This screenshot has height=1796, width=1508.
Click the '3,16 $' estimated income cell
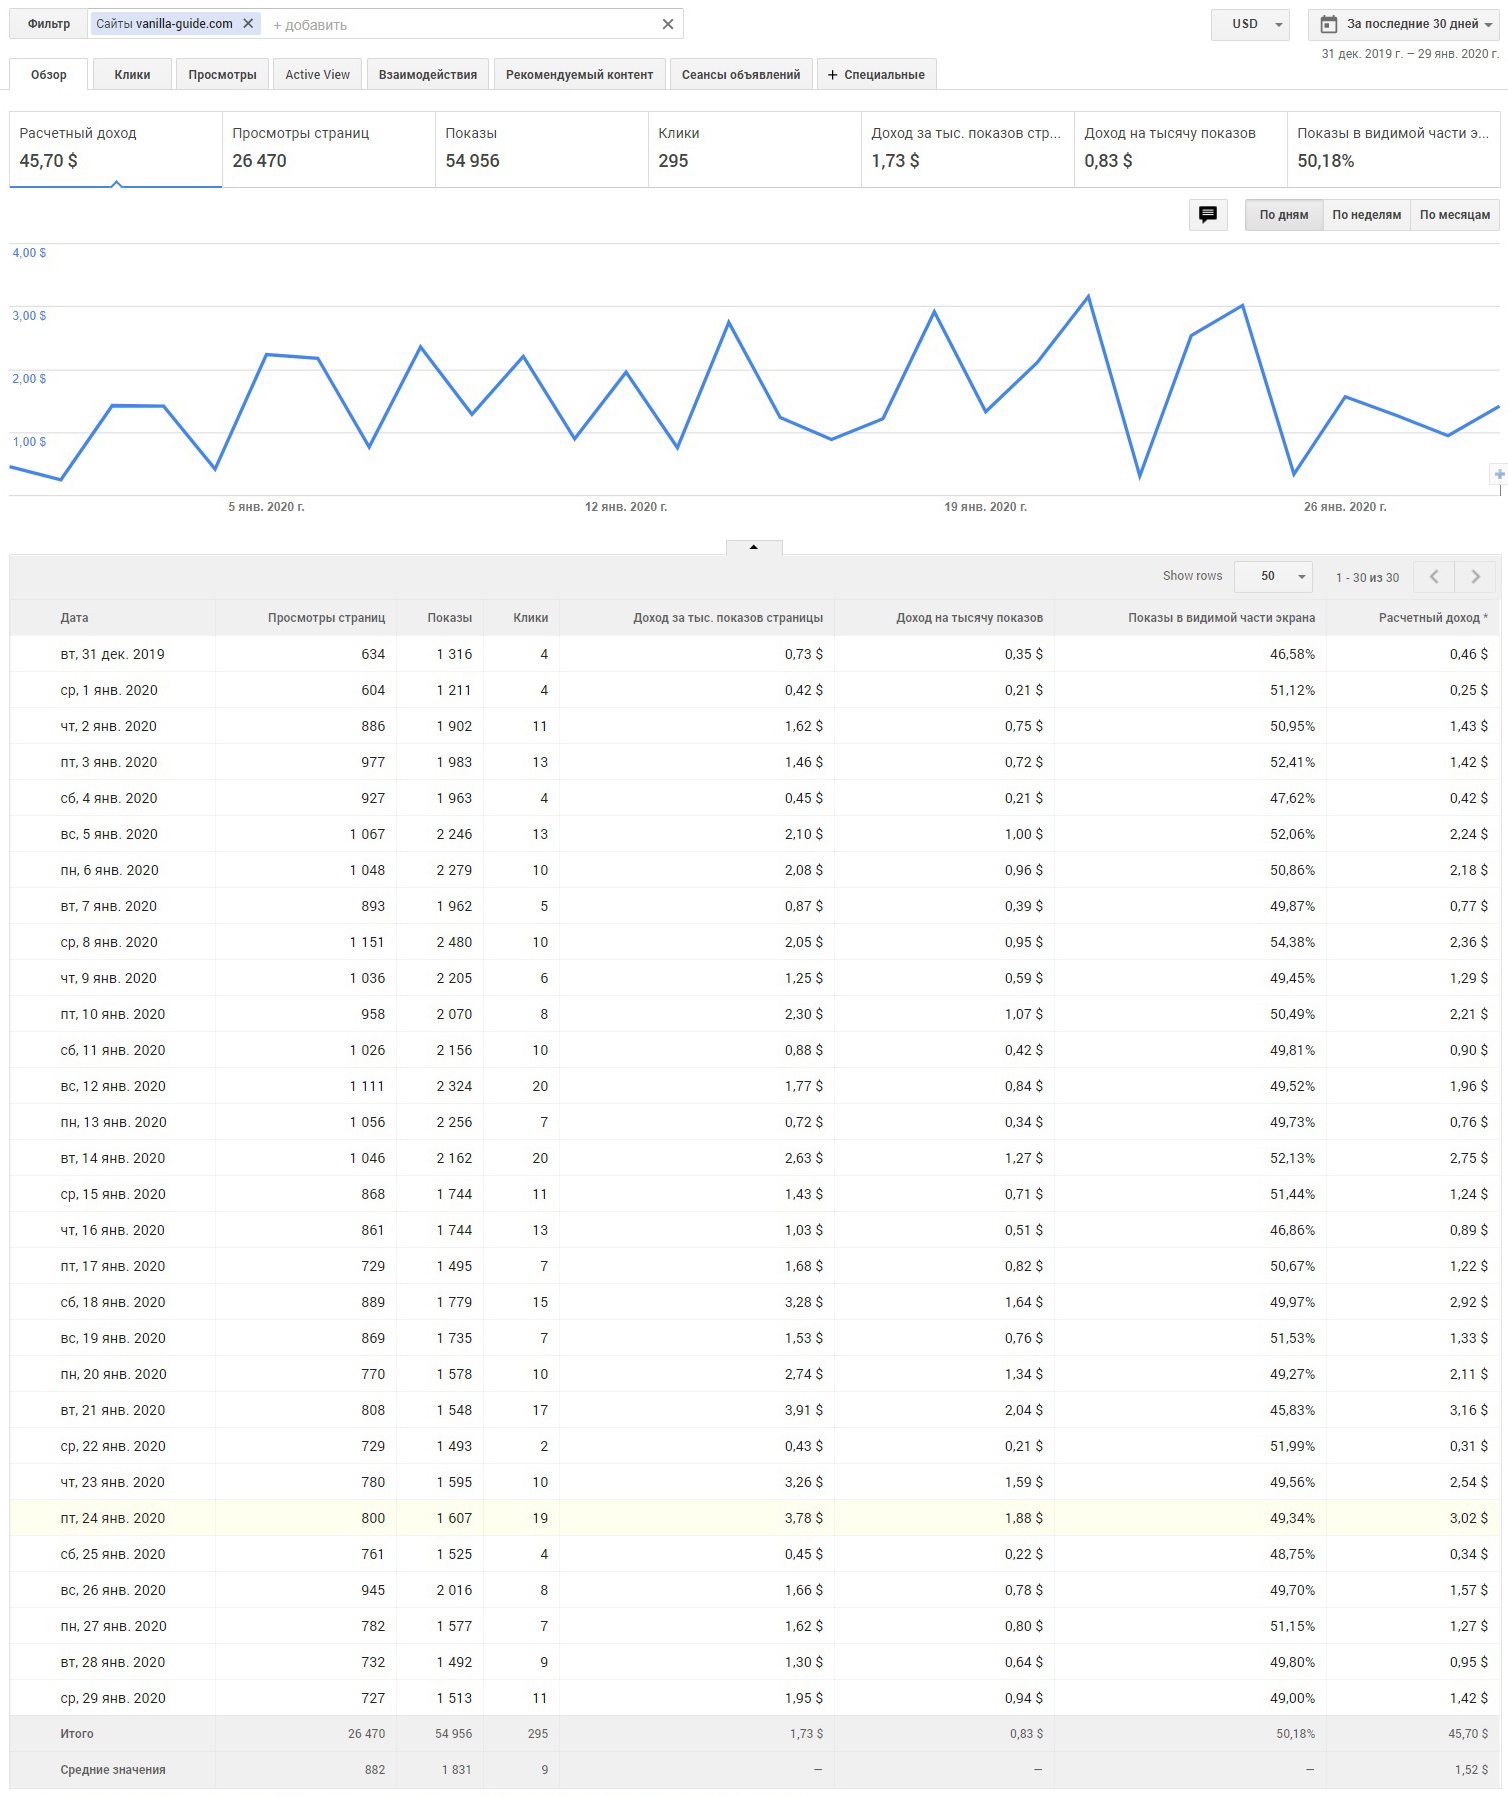[x=1468, y=1410]
